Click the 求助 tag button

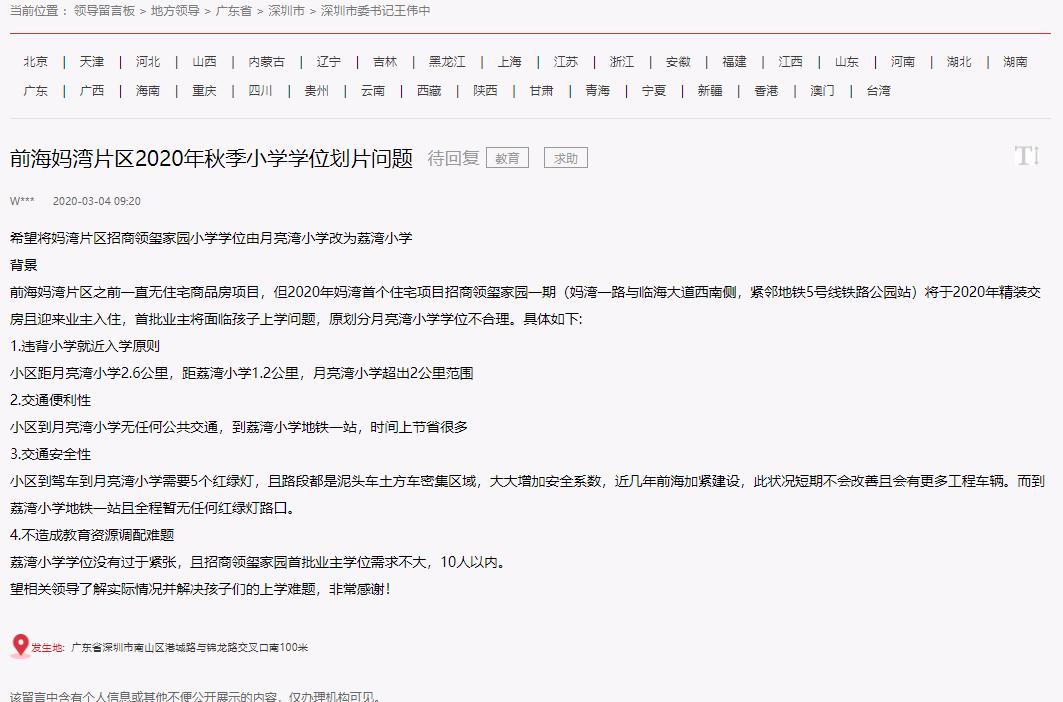[566, 157]
